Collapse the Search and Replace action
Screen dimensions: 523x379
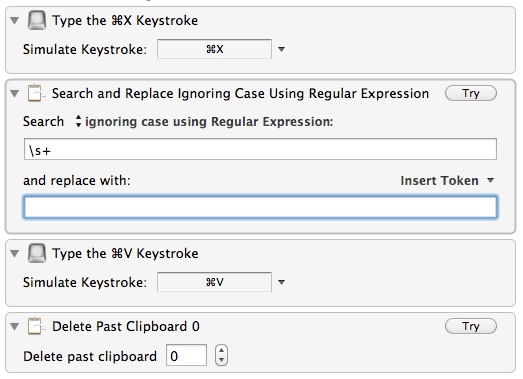[14, 93]
